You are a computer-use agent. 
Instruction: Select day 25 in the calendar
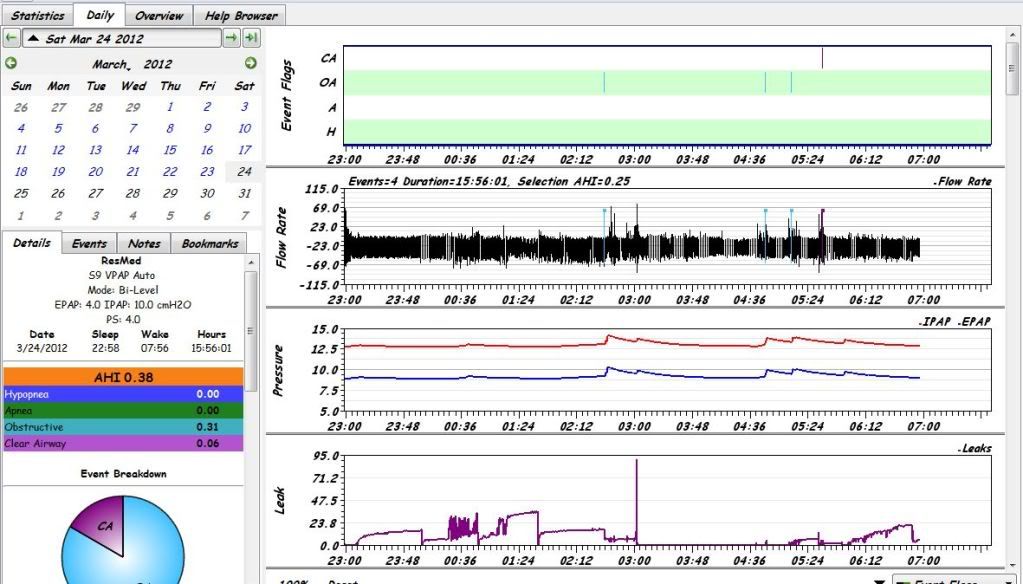point(22,193)
